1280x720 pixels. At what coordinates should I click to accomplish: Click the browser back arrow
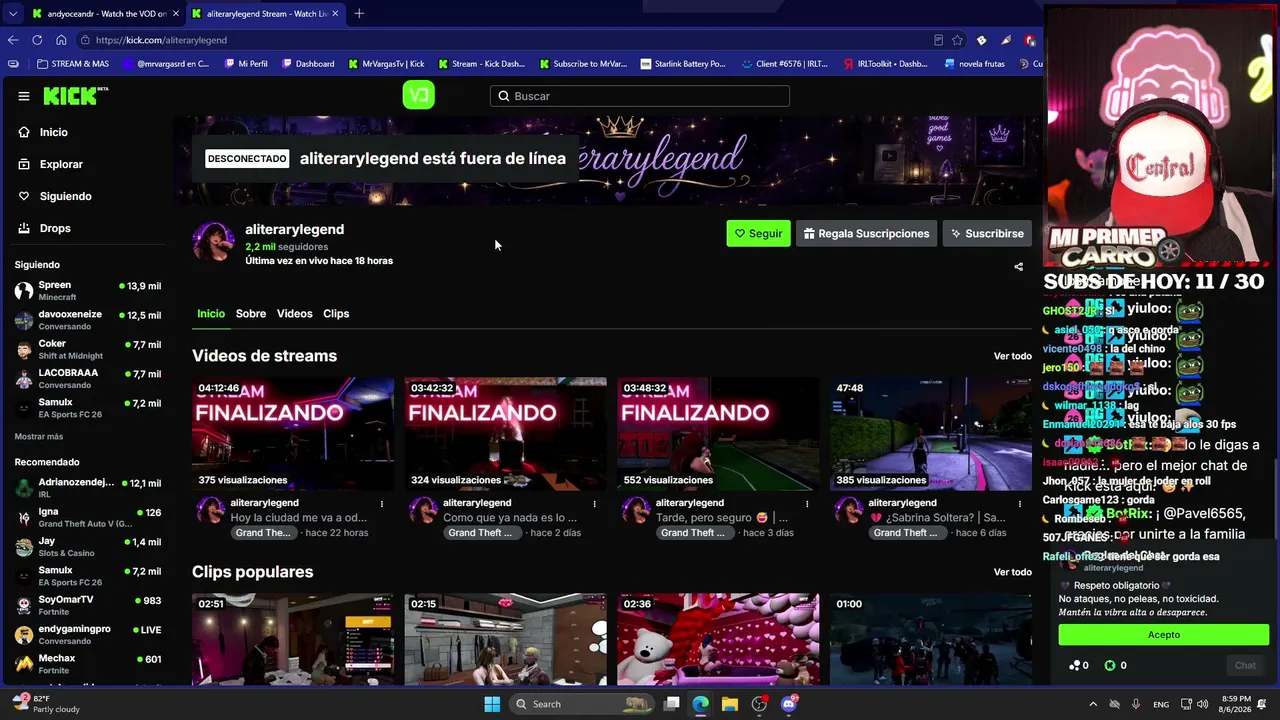13,40
